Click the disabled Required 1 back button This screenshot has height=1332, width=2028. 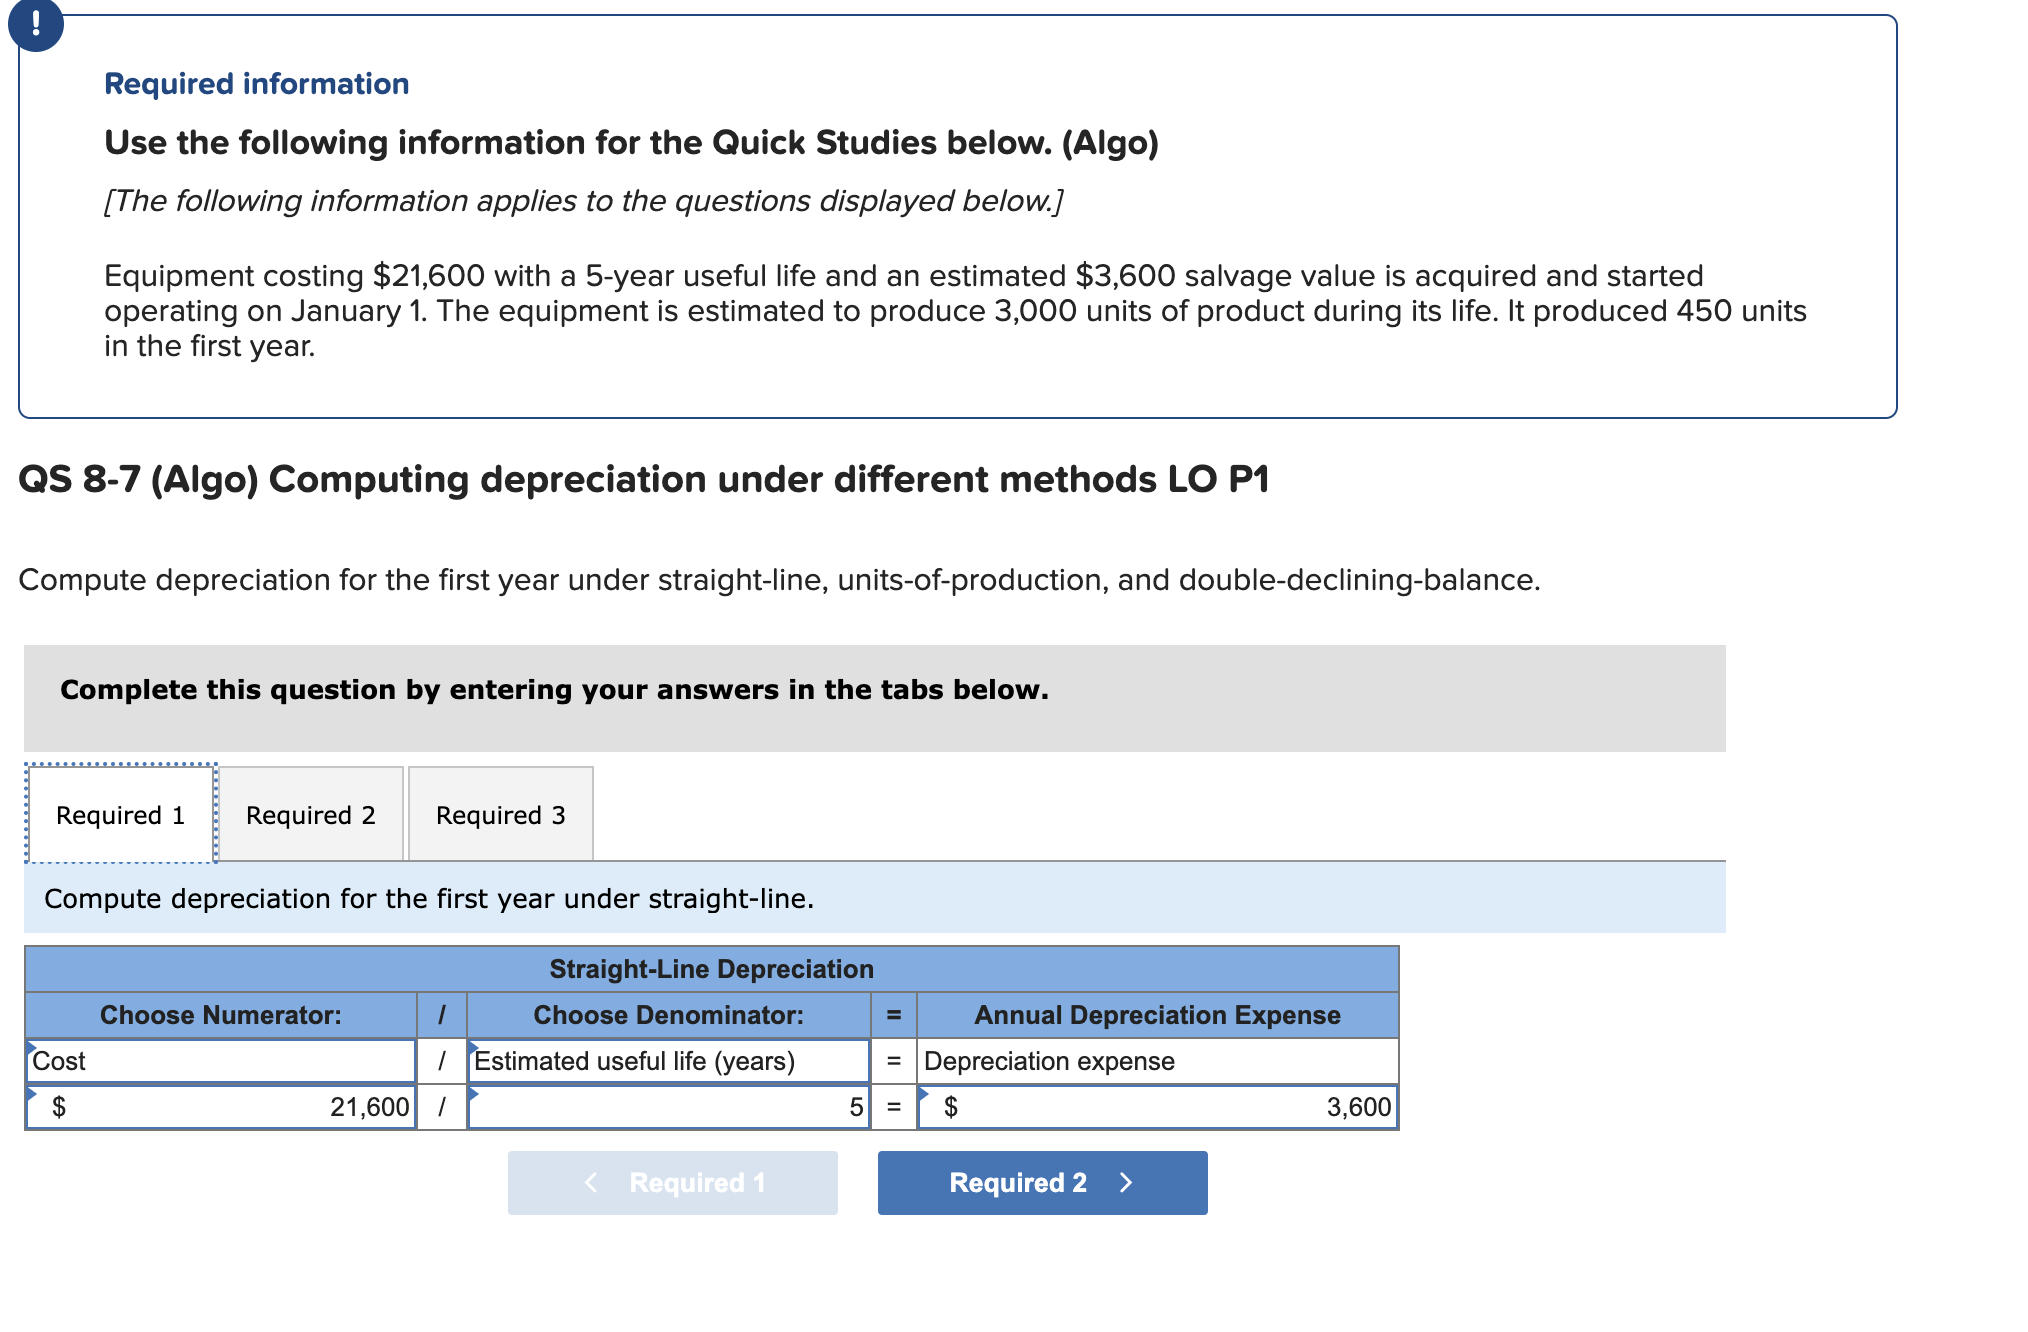[672, 1183]
